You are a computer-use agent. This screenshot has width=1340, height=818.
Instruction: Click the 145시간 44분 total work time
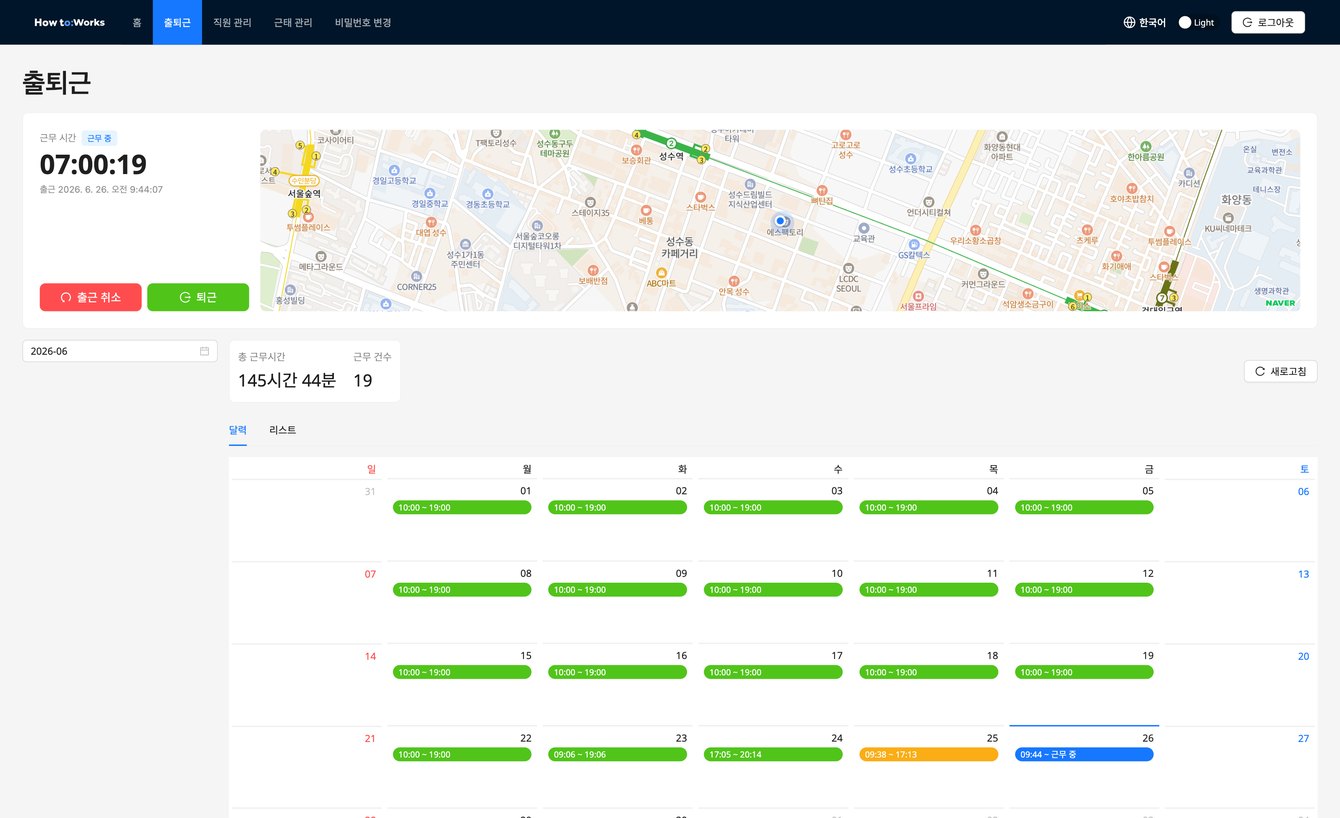coord(287,380)
